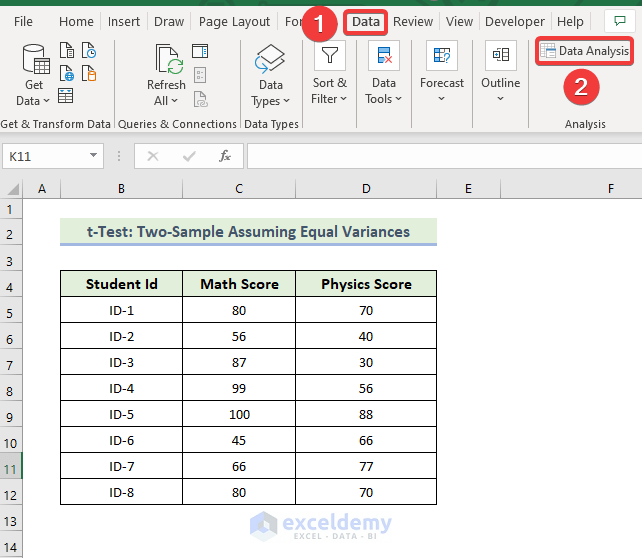
Task: Select Physics Score cell with 77
Action: tap(366, 466)
